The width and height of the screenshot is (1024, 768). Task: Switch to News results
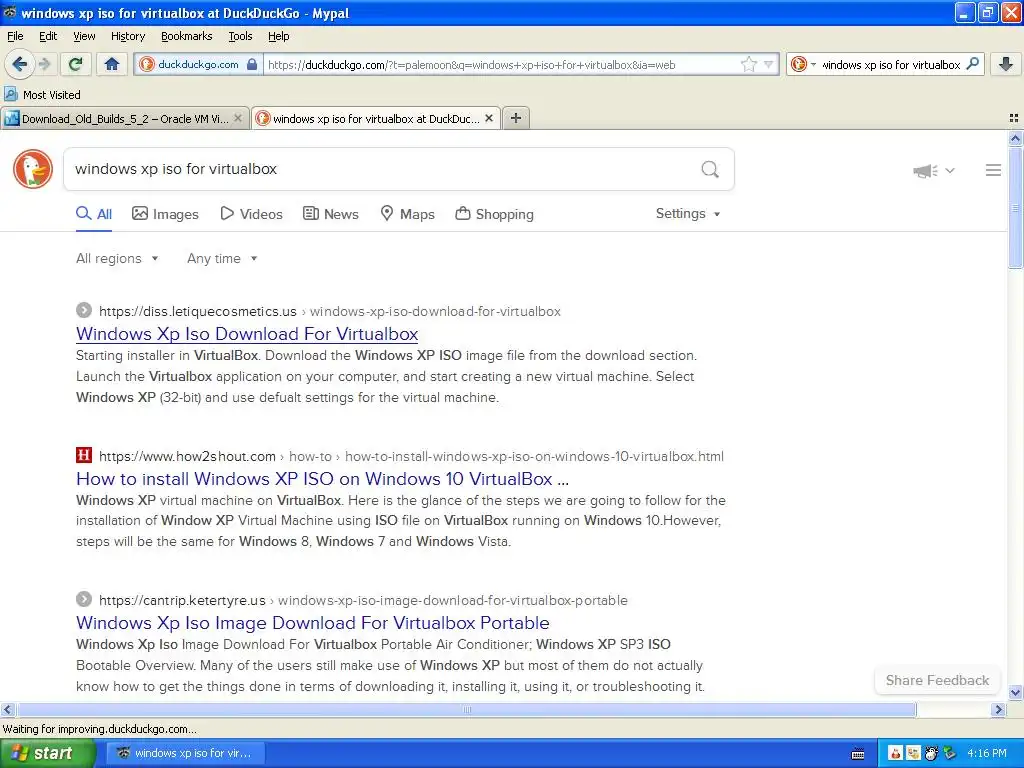pos(330,214)
